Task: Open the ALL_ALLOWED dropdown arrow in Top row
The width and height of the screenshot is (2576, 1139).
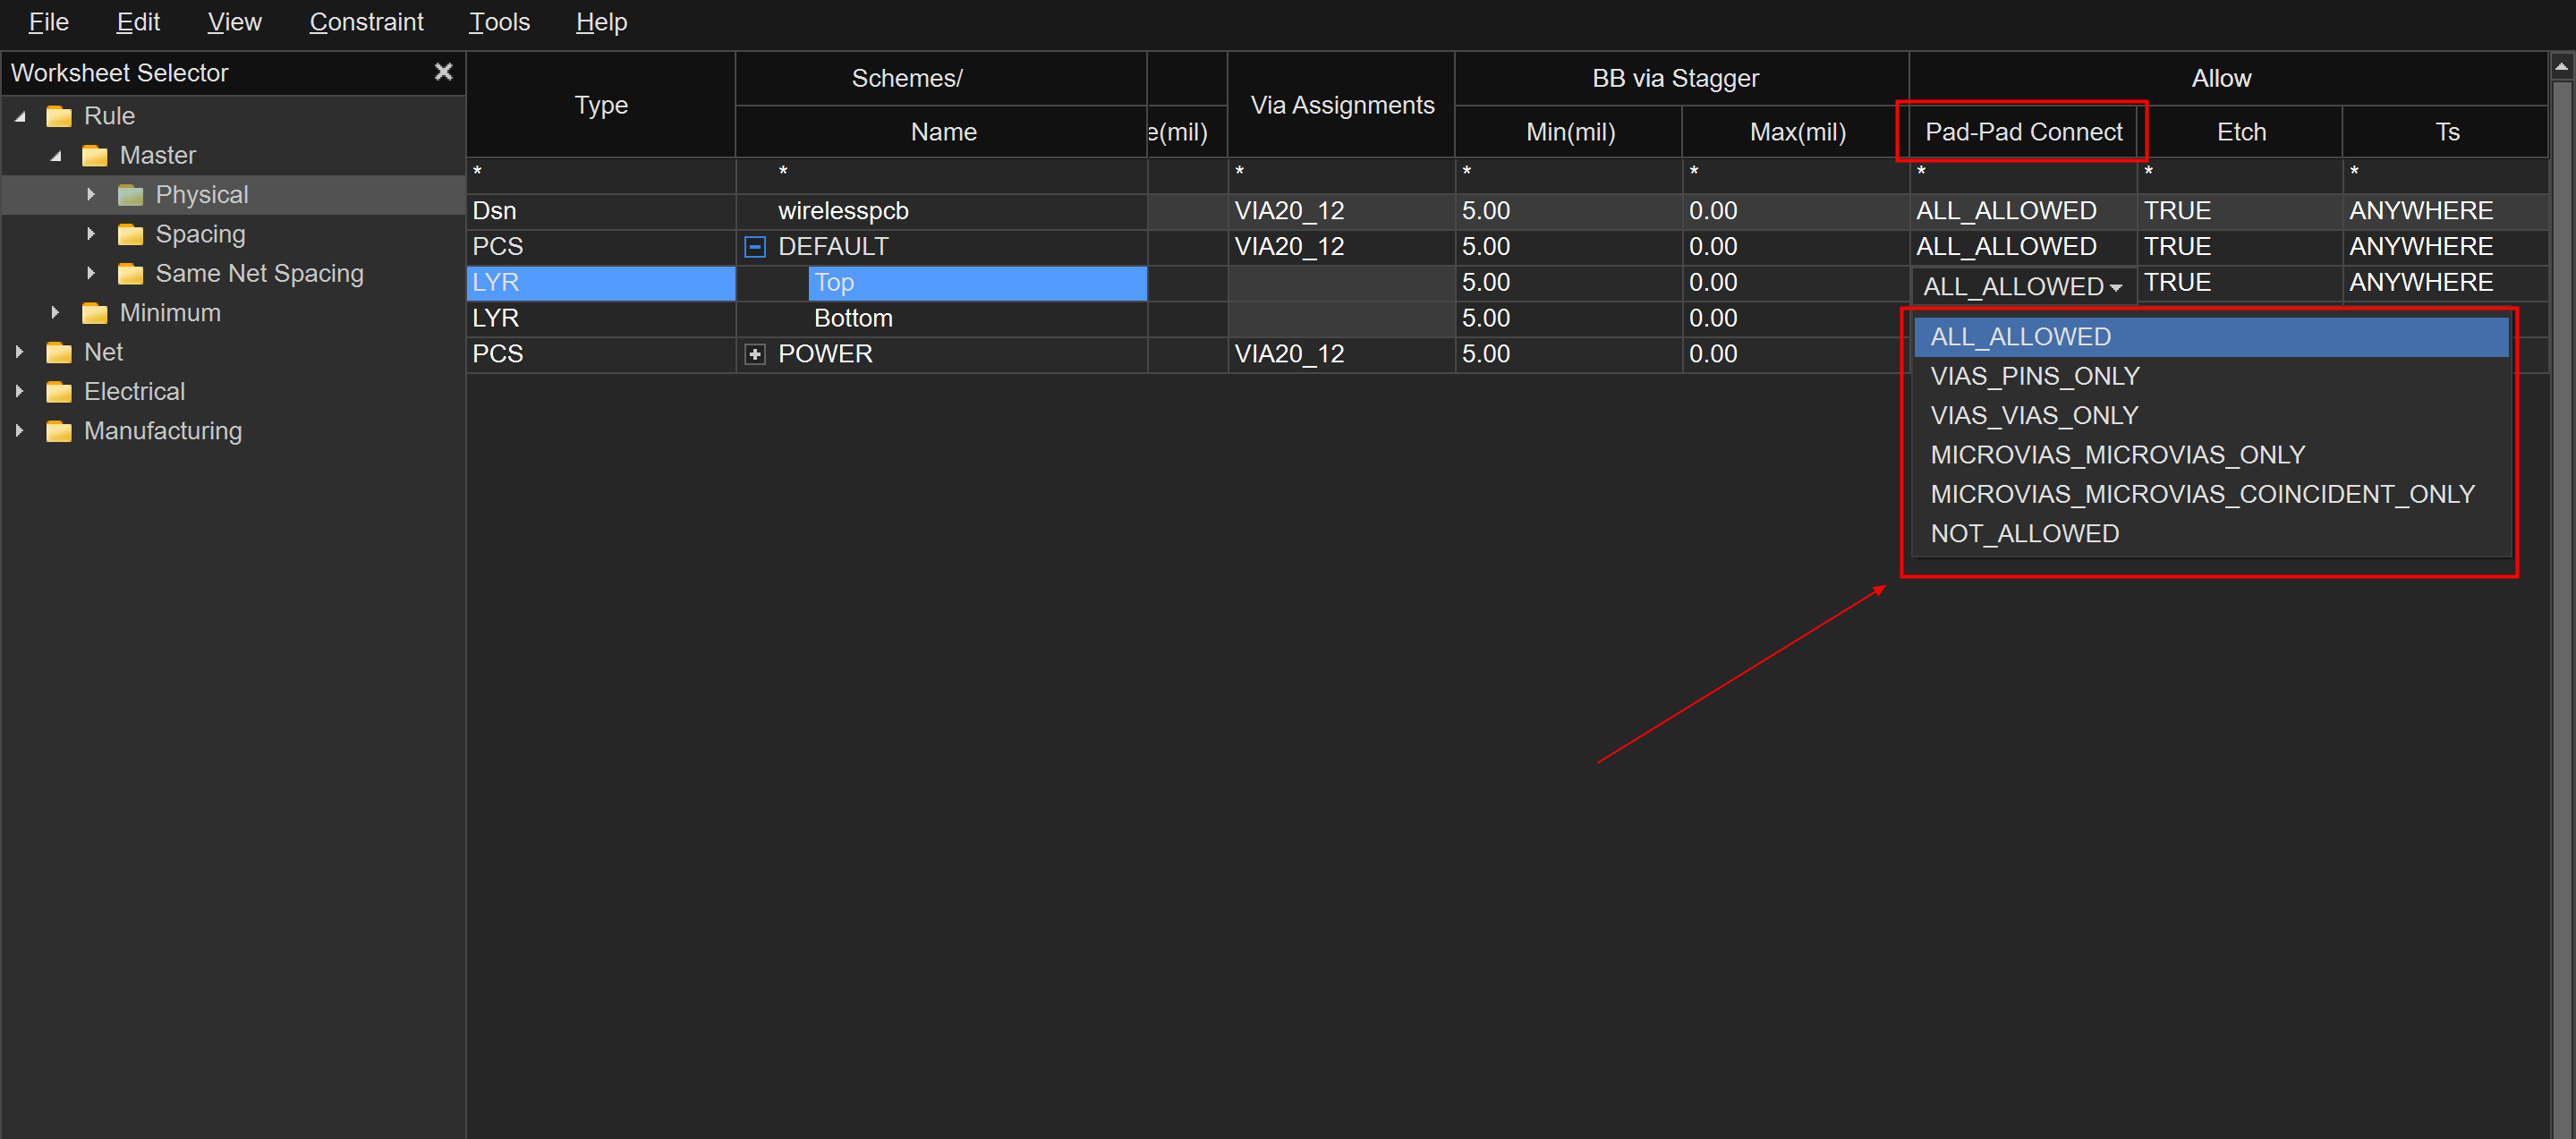Action: click(2115, 287)
